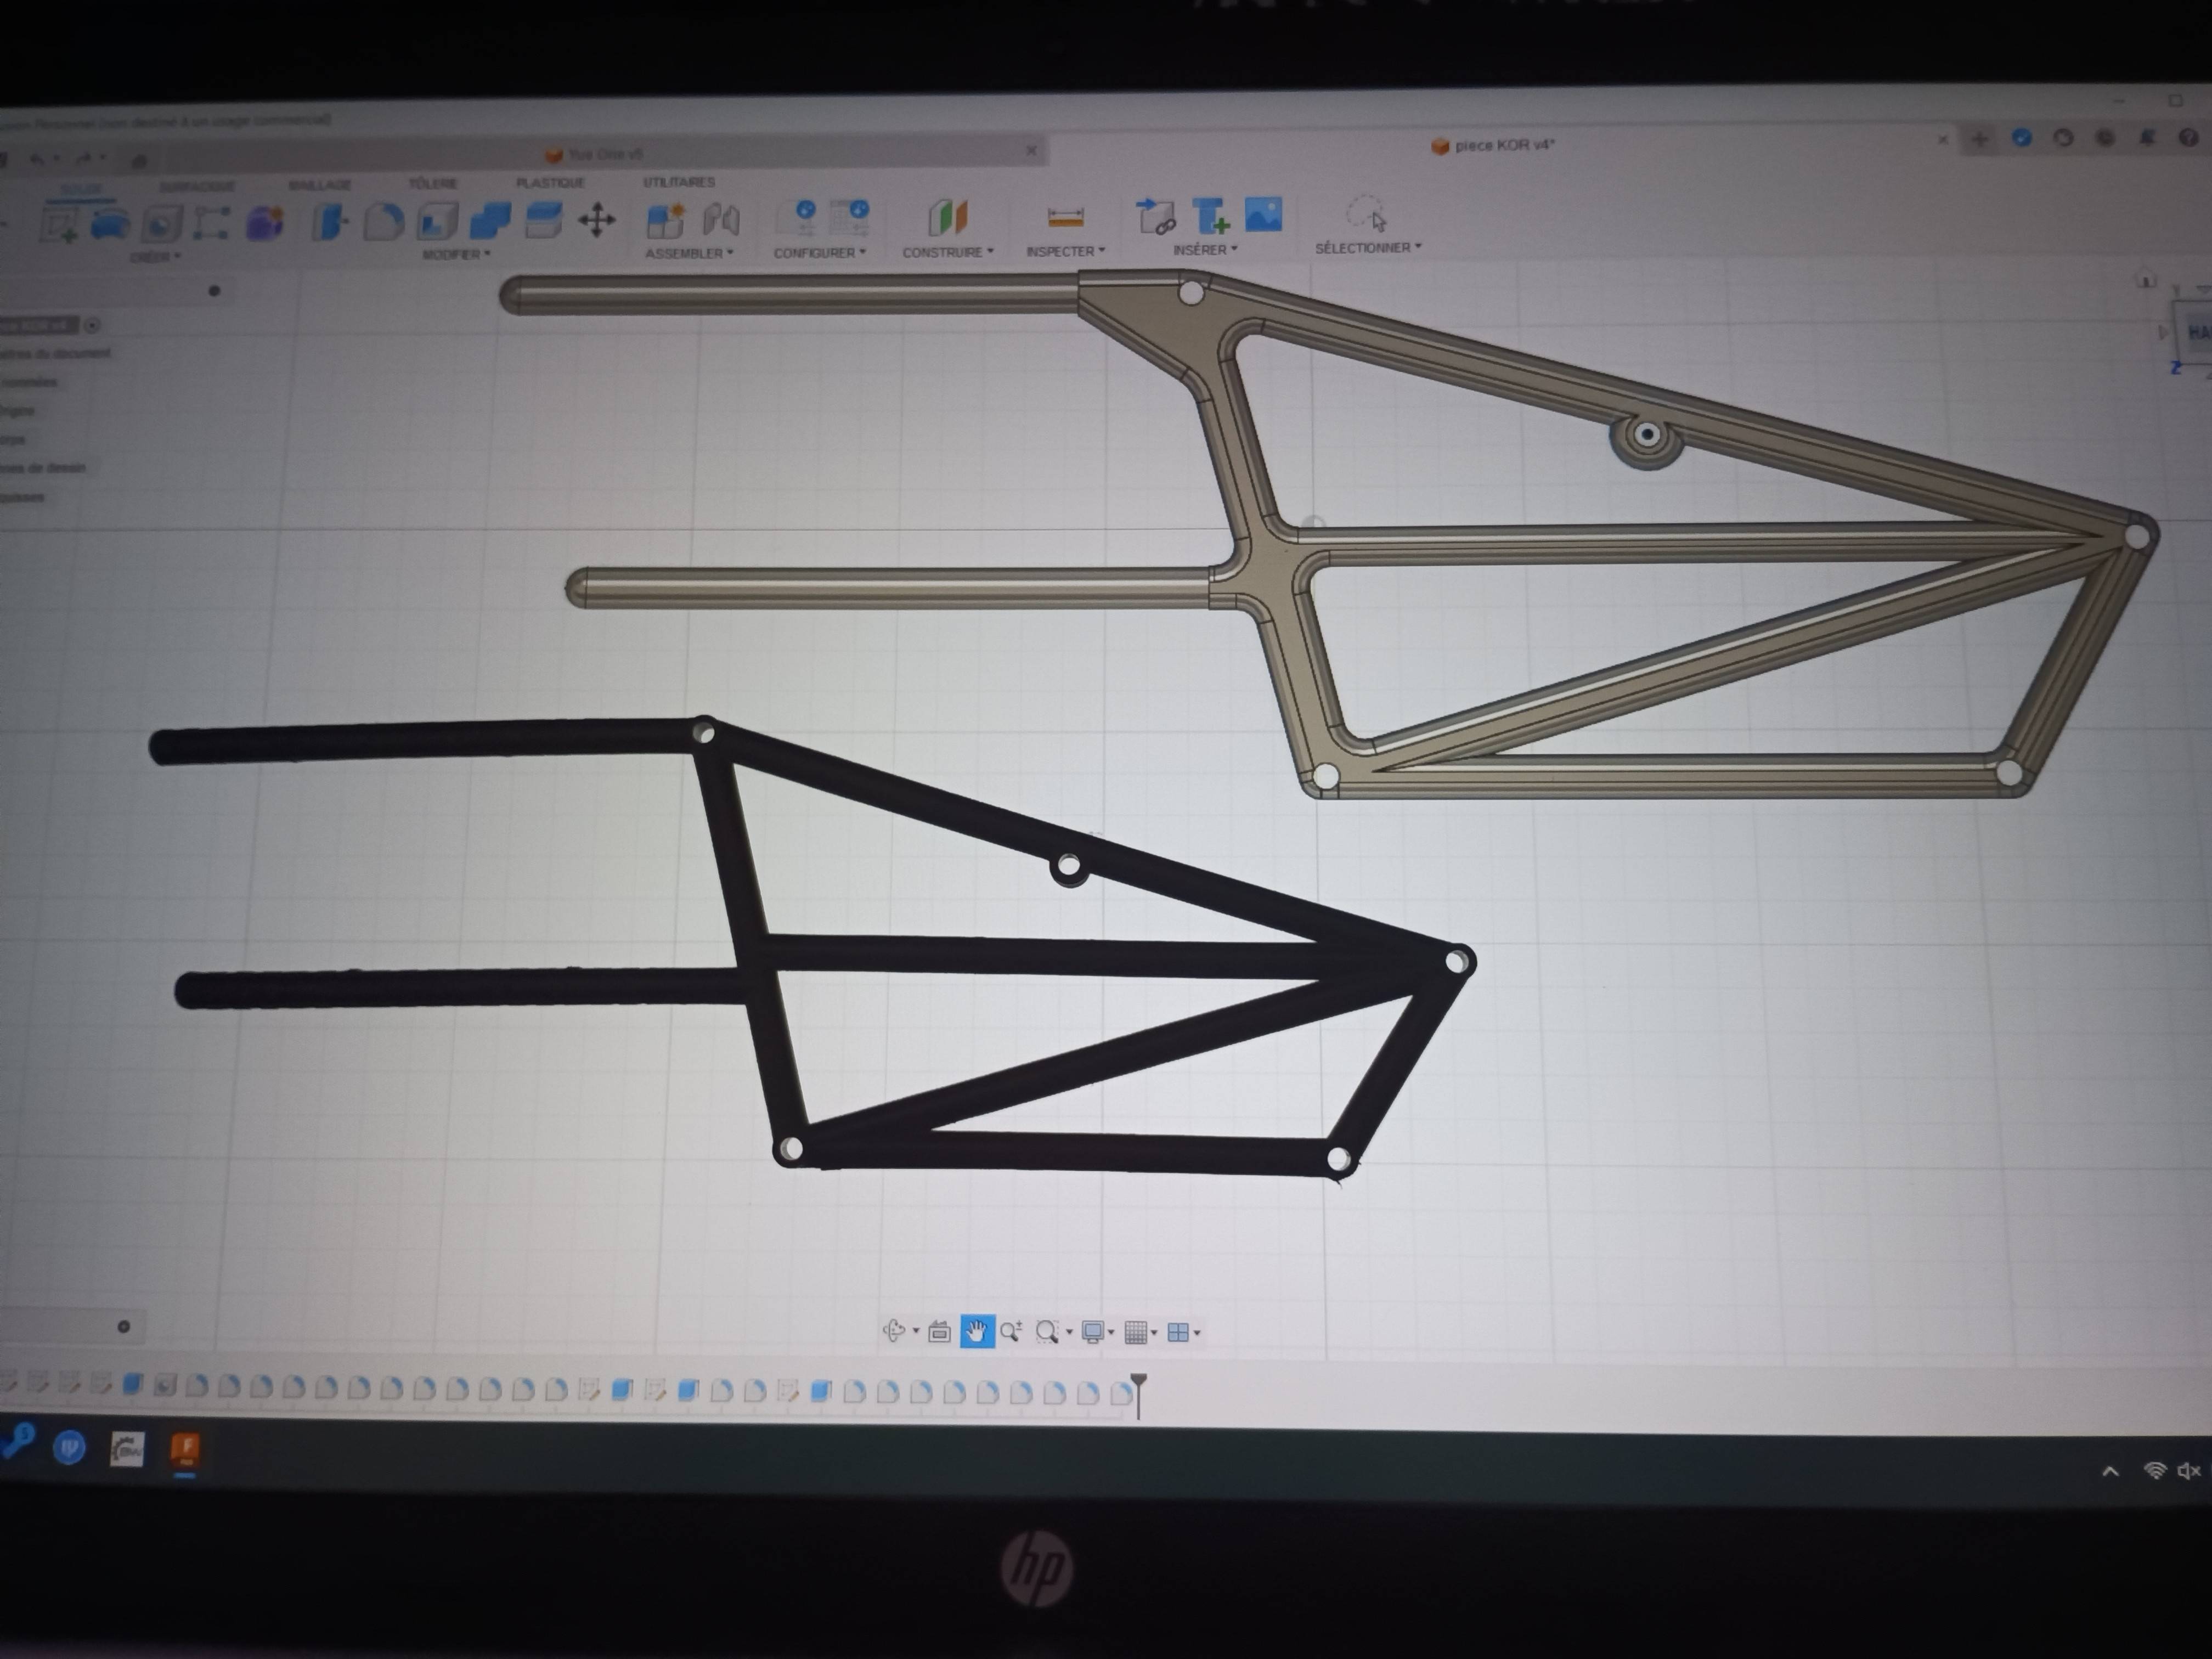Open the HP app from the taskbar
Image resolution: width=2212 pixels, height=1659 pixels.
(69, 1447)
